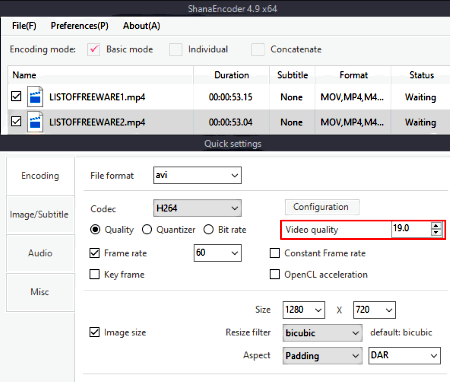Select the Quantizer radio button
The width and height of the screenshot is (450, 382).
click(x=147, y=230)
